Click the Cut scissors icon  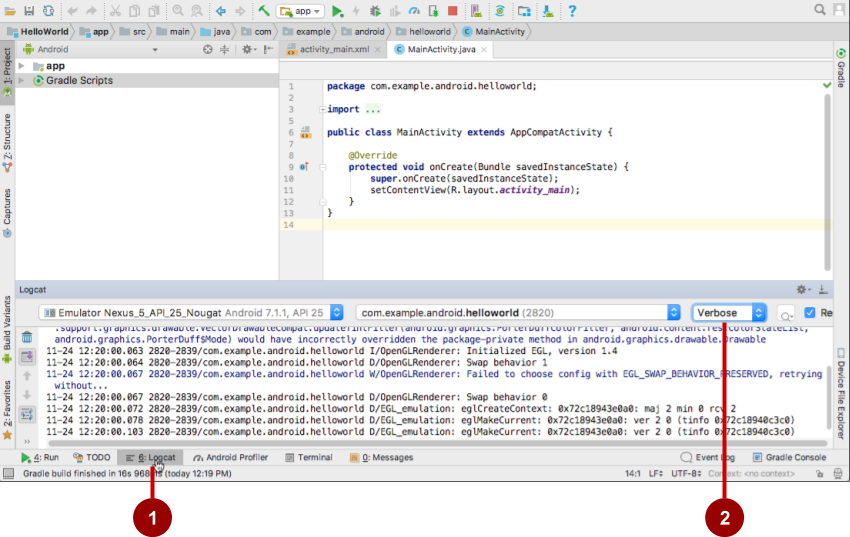pyautogui.click(x=115, y=11)
